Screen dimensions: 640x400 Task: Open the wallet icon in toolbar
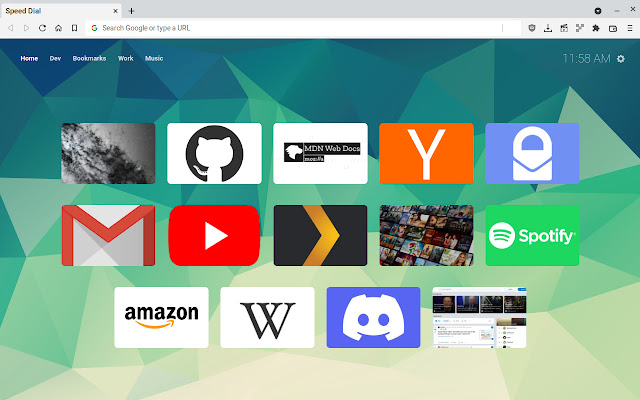[613, 28]
